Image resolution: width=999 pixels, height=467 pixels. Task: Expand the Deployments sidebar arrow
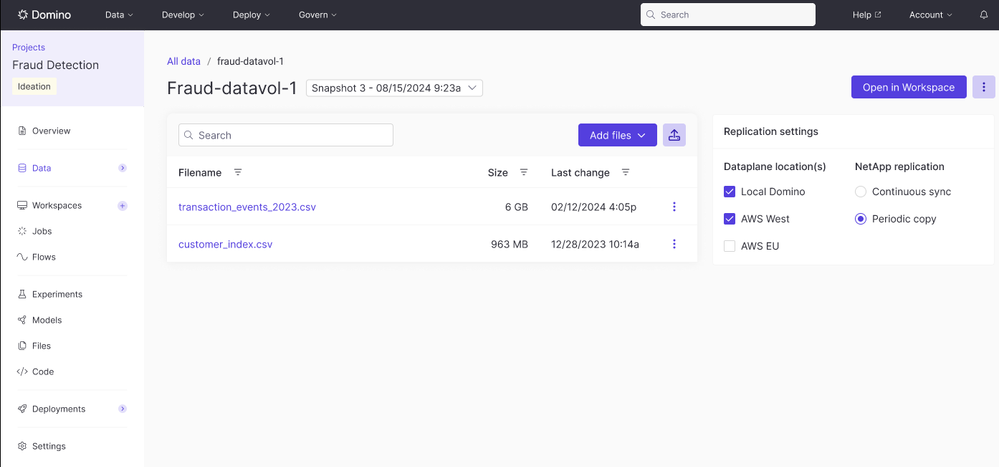(x=123, y=409)
